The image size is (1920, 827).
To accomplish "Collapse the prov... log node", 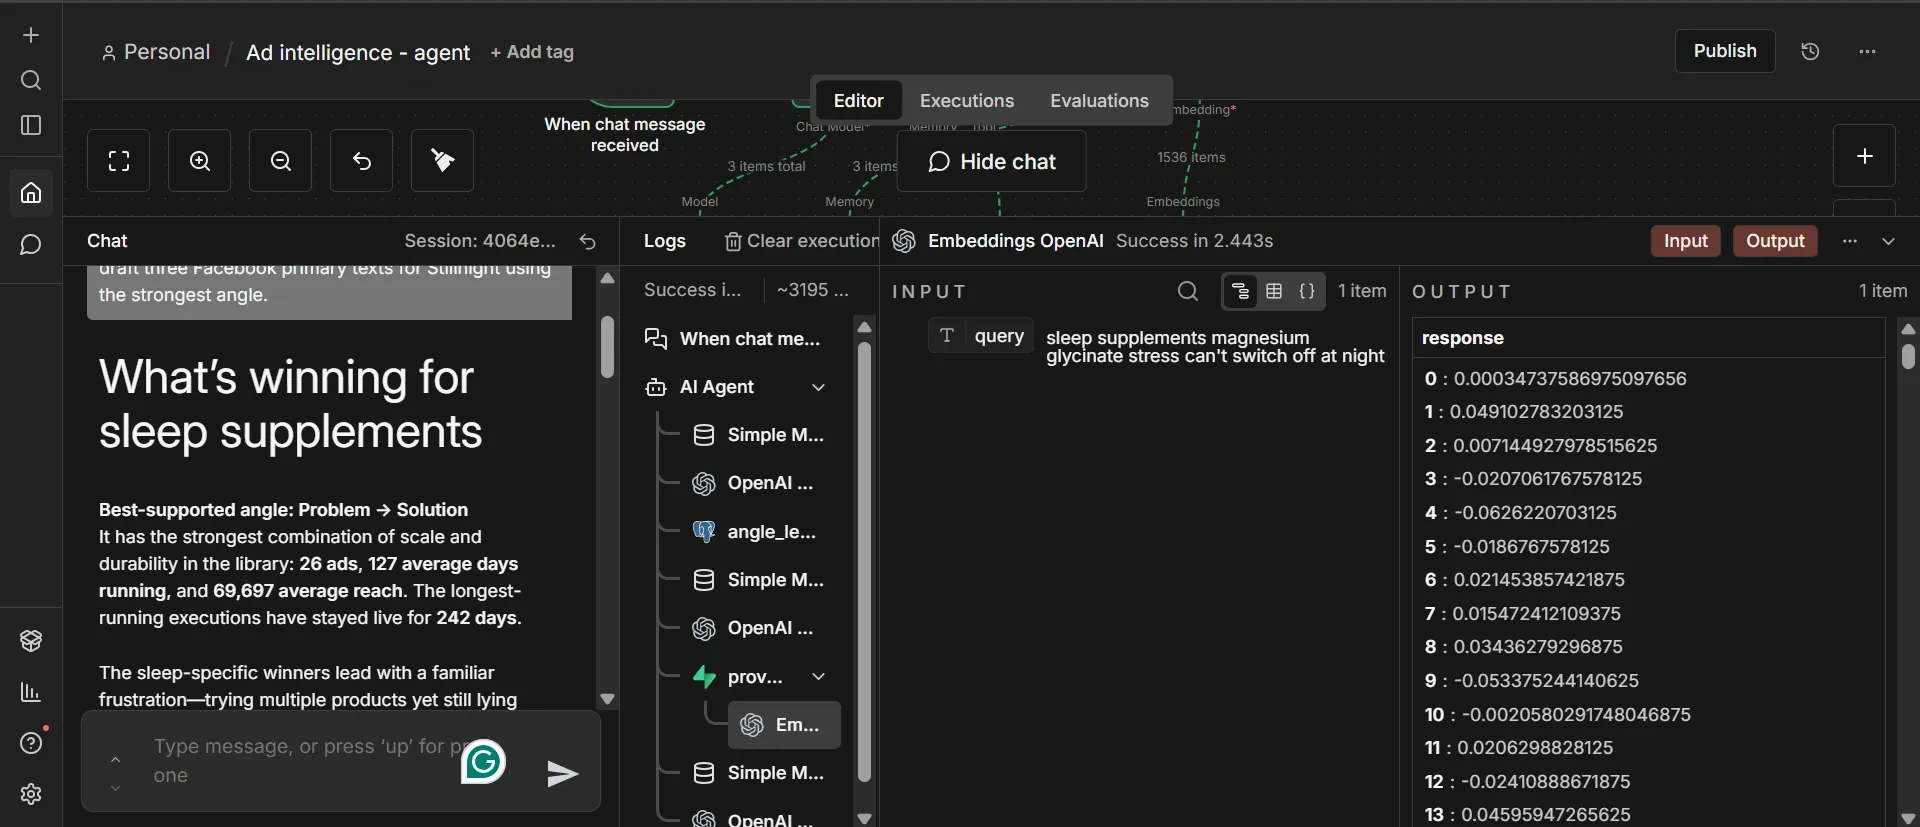I will (818, 676).
